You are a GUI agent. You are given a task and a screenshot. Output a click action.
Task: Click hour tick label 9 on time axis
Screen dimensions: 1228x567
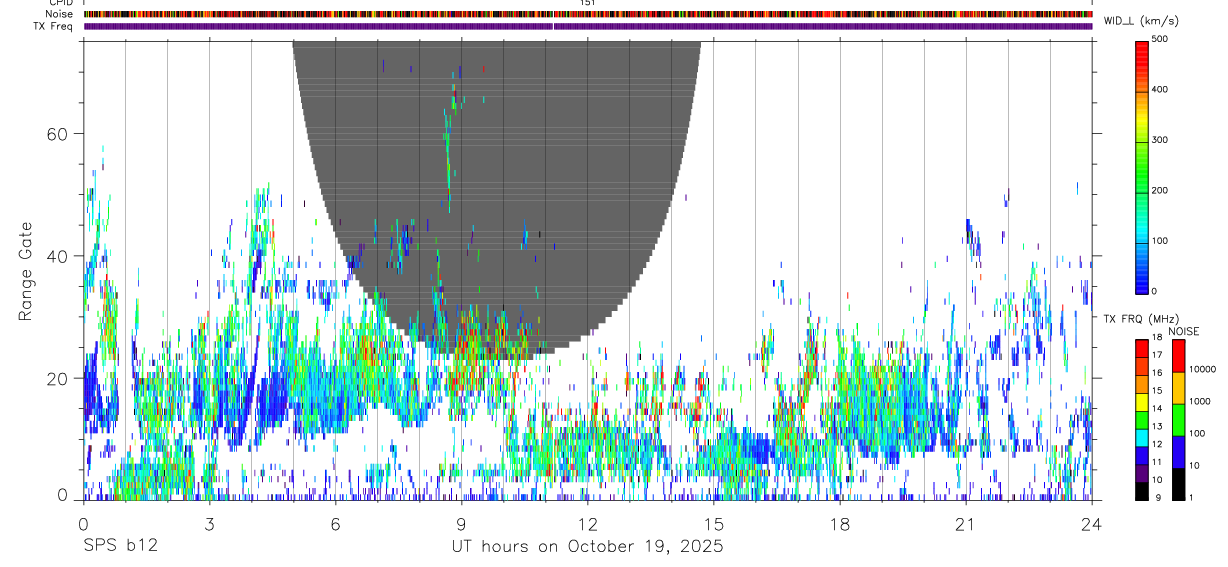(x=461, y=523)
